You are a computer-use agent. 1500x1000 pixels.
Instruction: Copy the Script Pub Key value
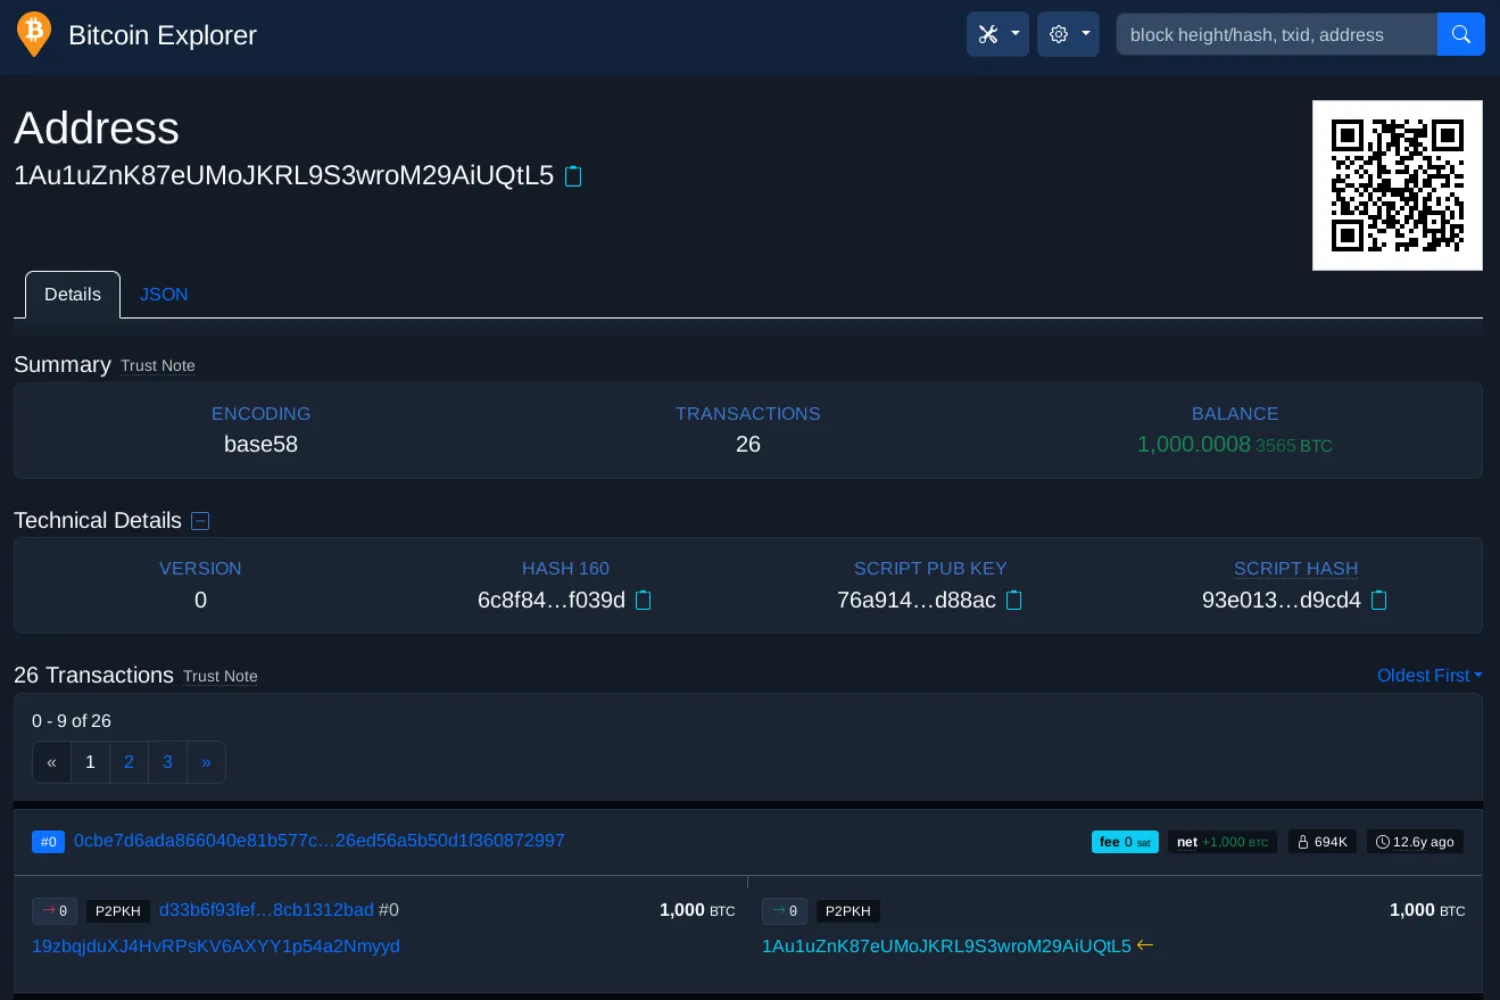coord(1014,600)
